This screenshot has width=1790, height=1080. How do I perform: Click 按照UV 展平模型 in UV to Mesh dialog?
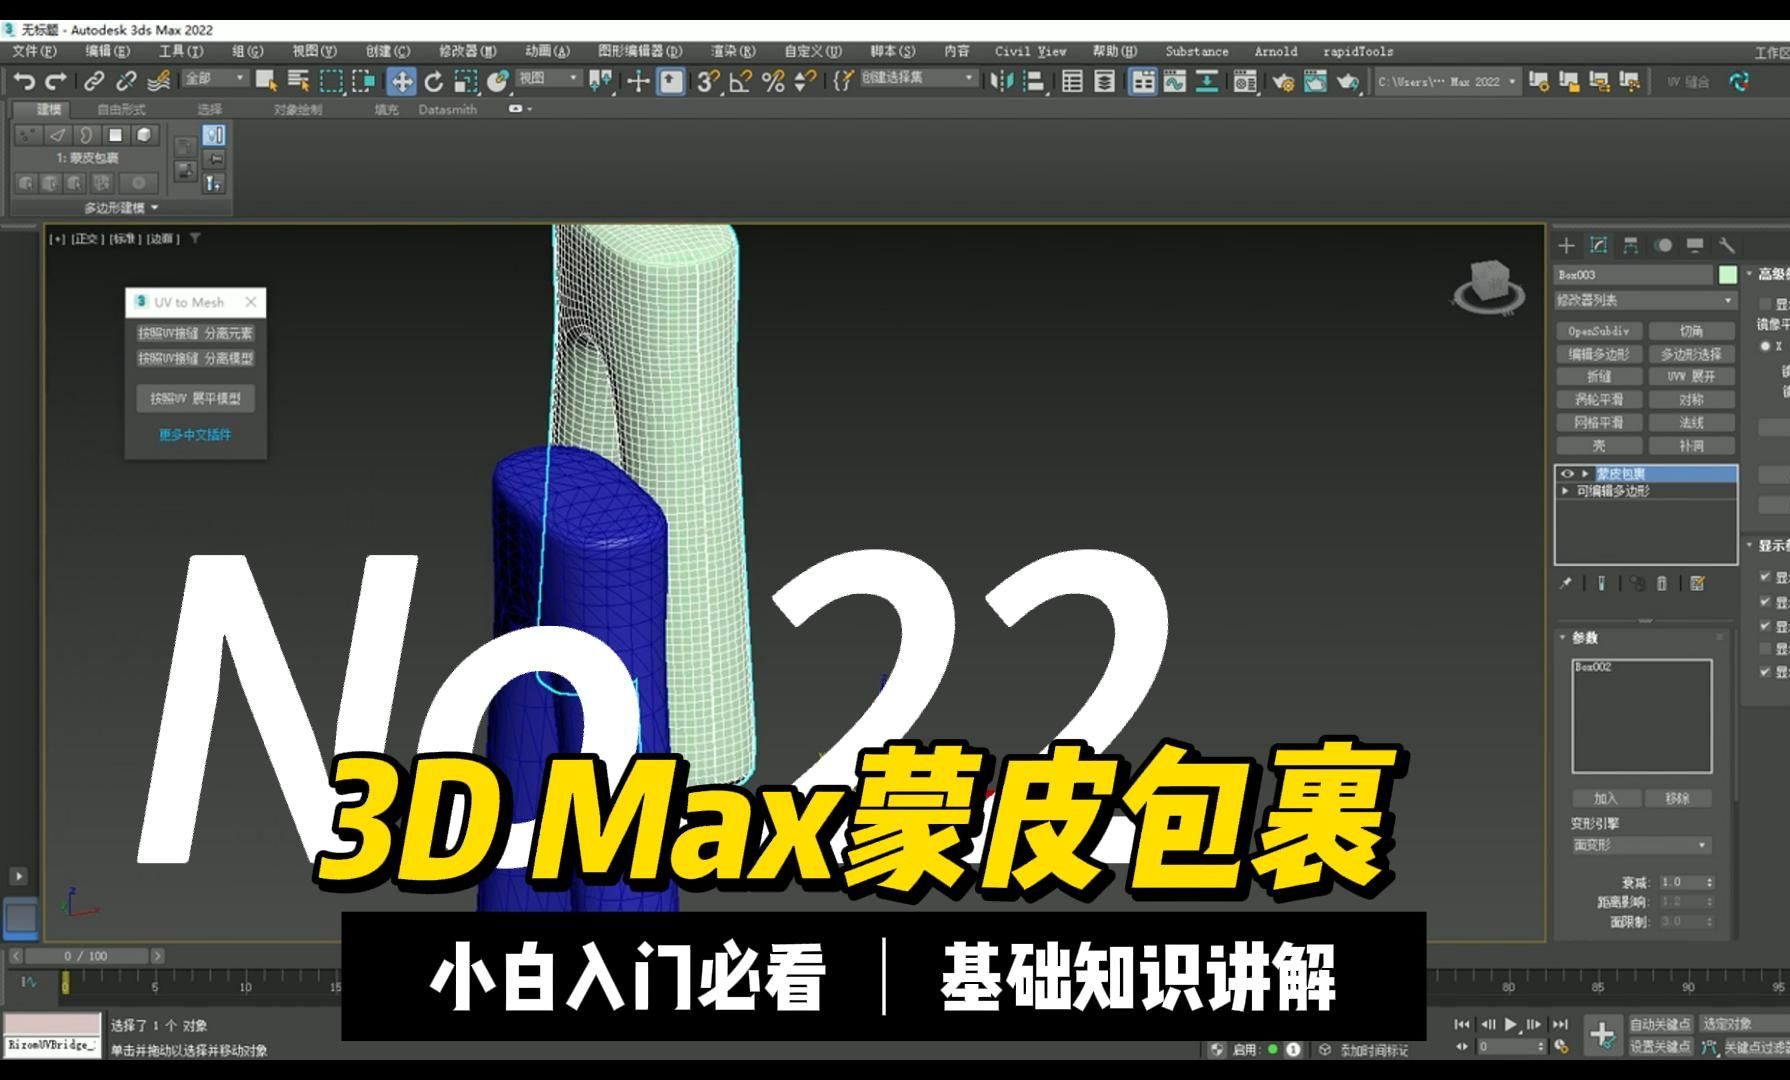[x=196, y=398]
